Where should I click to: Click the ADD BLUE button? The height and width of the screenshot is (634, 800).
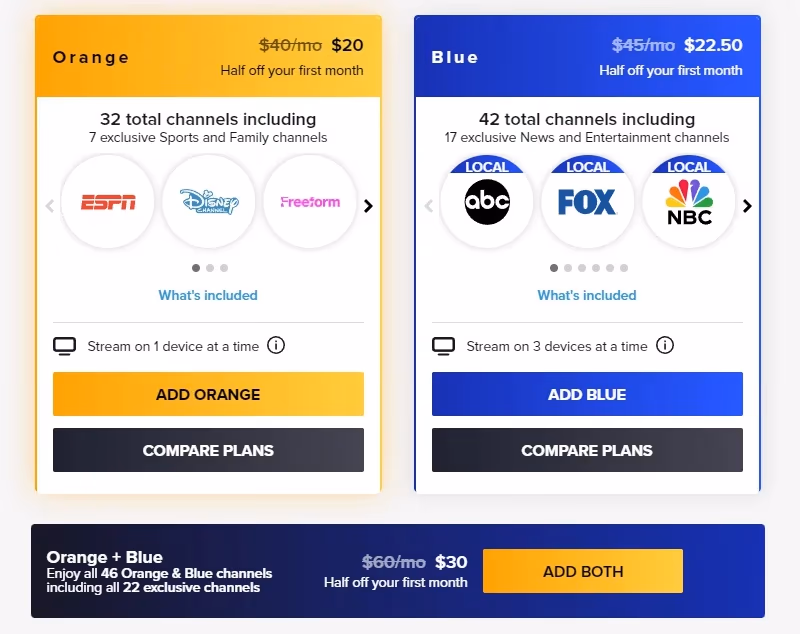coord(587,394)
